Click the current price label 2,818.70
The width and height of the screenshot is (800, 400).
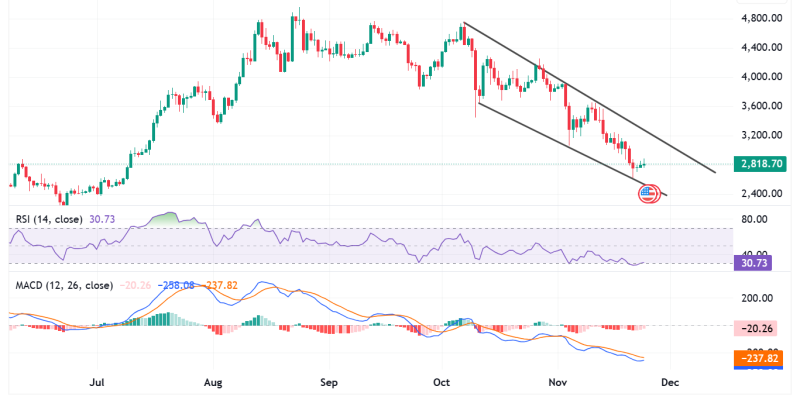758,163
